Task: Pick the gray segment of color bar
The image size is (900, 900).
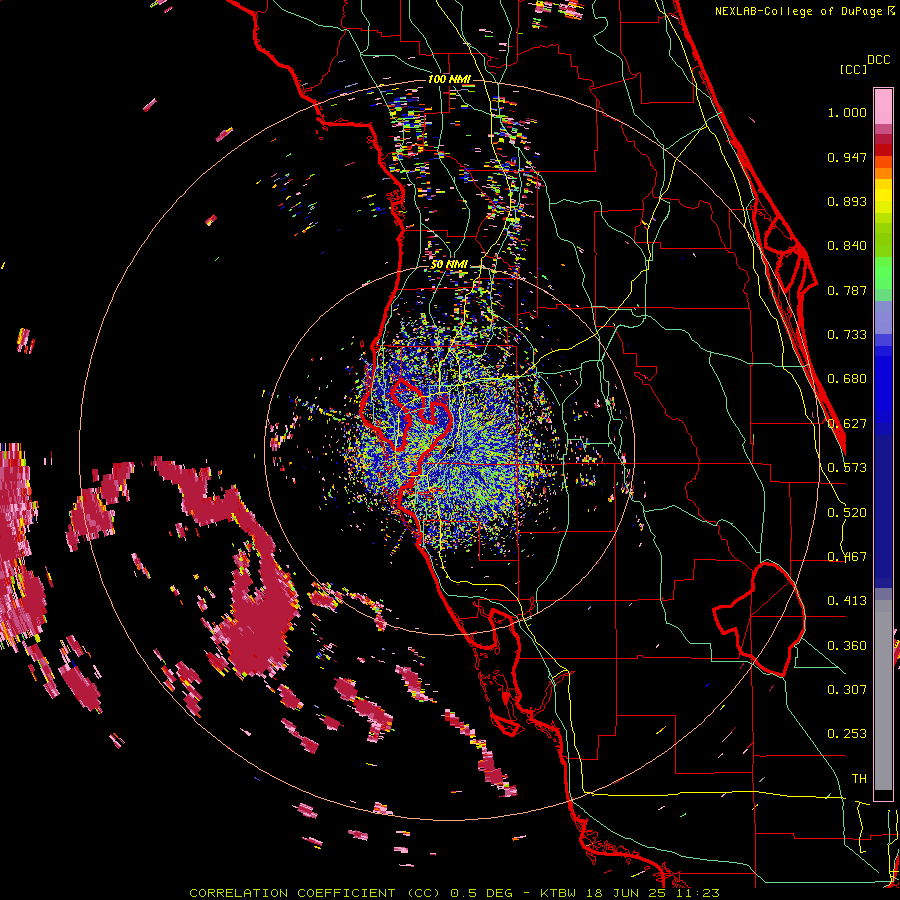Action: click(883, 695)
